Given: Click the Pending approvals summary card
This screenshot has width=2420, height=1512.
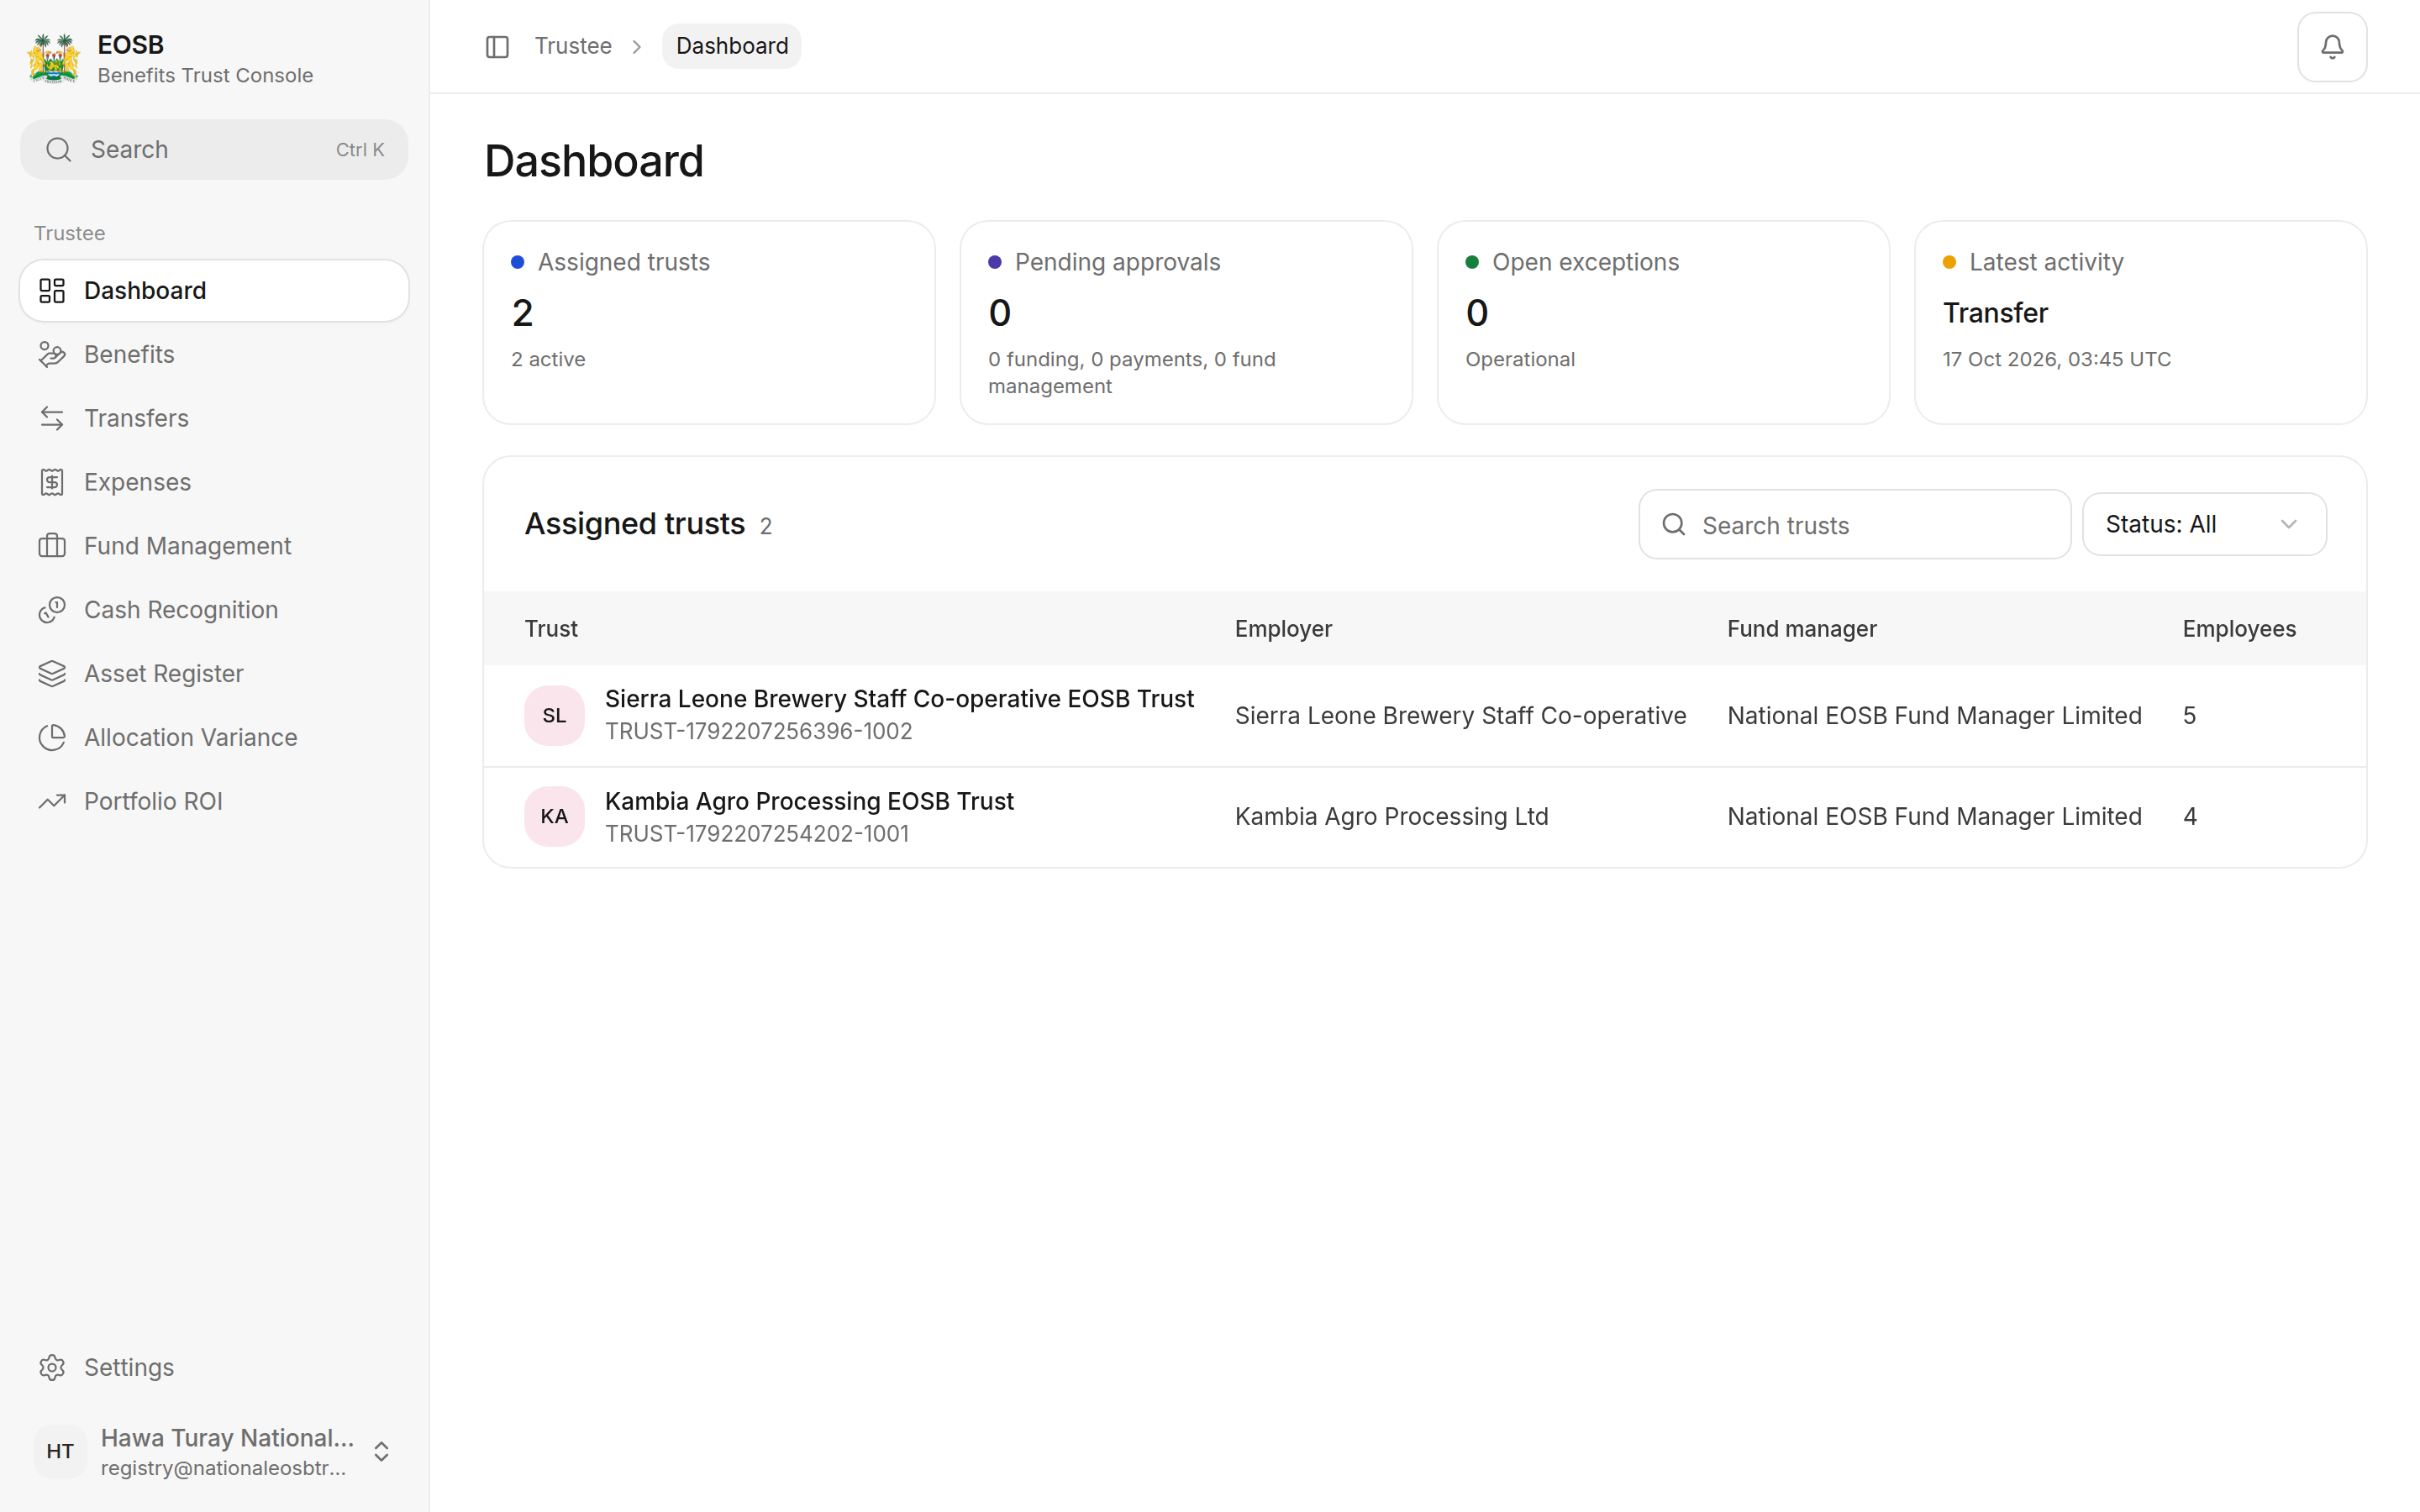Looking at the screenshot, I should pos(1186,323).
